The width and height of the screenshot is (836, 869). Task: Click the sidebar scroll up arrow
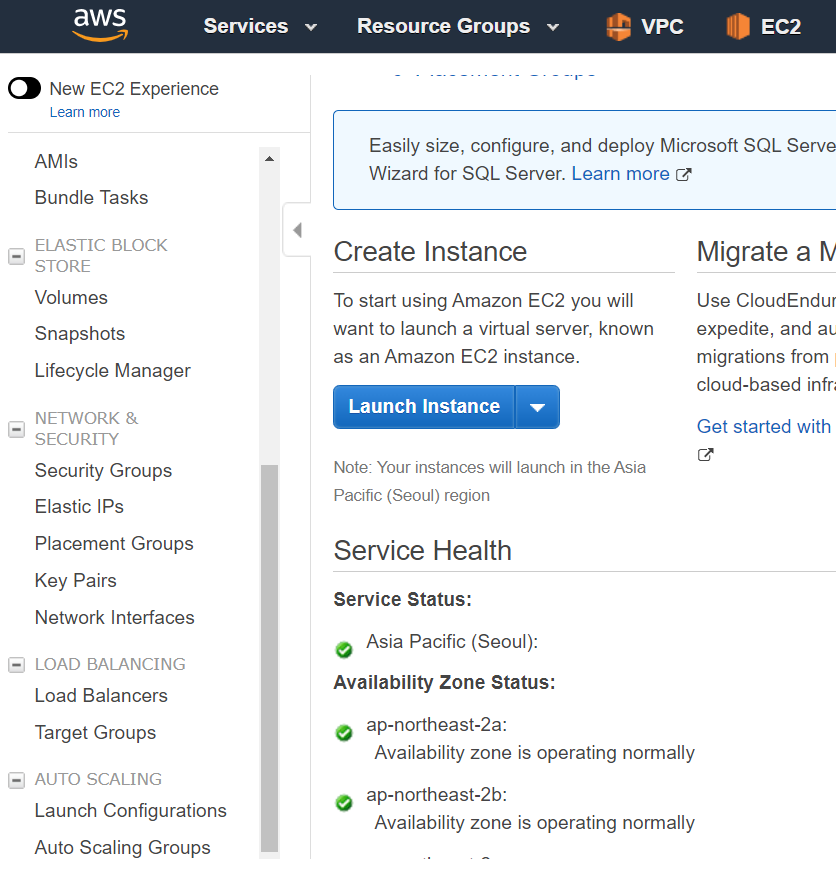pyautogui.click(x=269, y=159)
